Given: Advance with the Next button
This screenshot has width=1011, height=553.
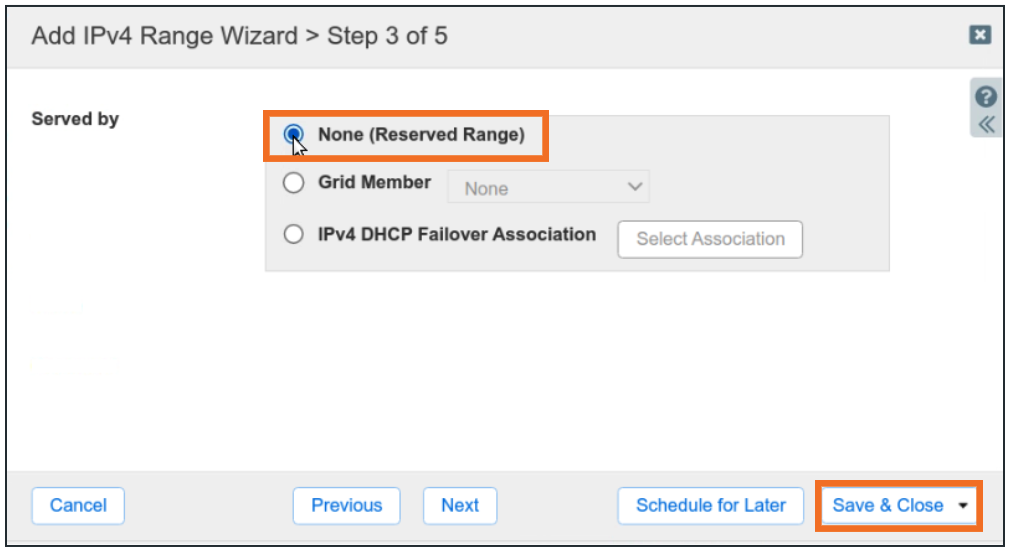Looking at the screenshot, I should point(460,506).
